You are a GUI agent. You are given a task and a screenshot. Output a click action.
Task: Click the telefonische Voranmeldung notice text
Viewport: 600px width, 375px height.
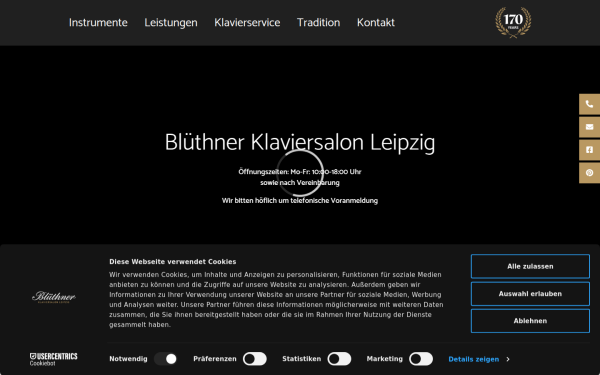pyautogui.click(x=300, y=201)
